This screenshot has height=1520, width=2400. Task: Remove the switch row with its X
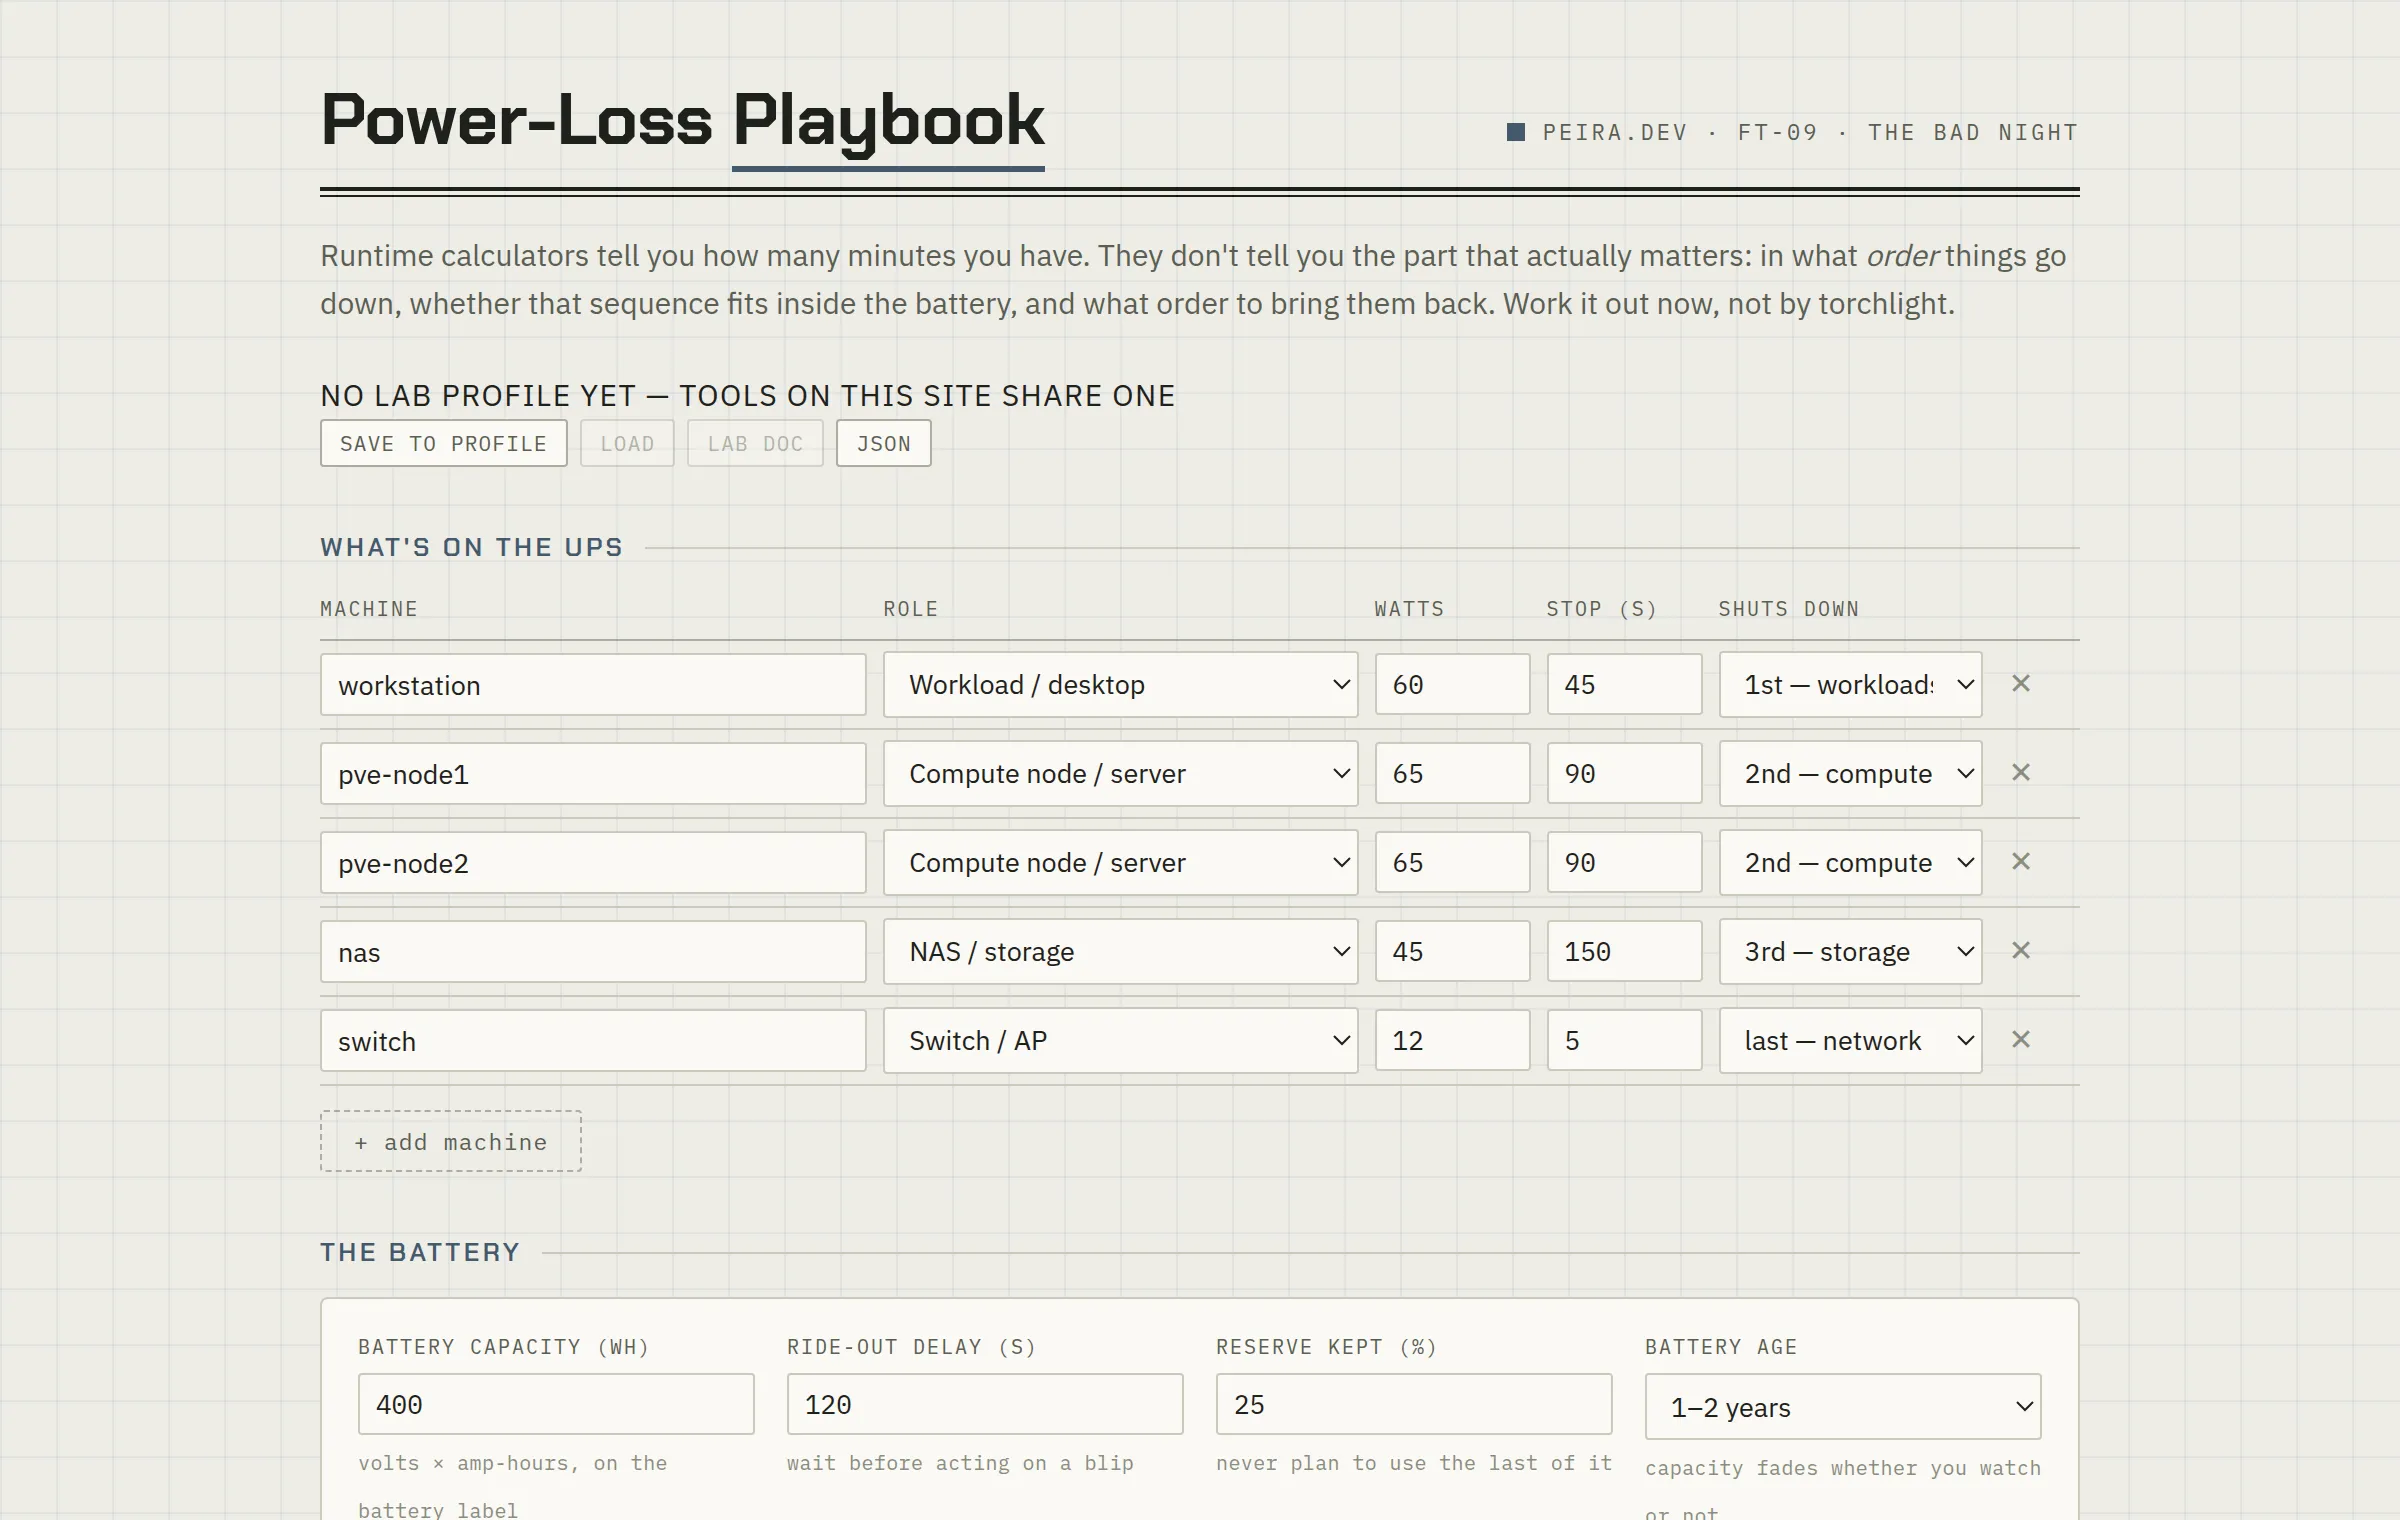(2020, 1040)
